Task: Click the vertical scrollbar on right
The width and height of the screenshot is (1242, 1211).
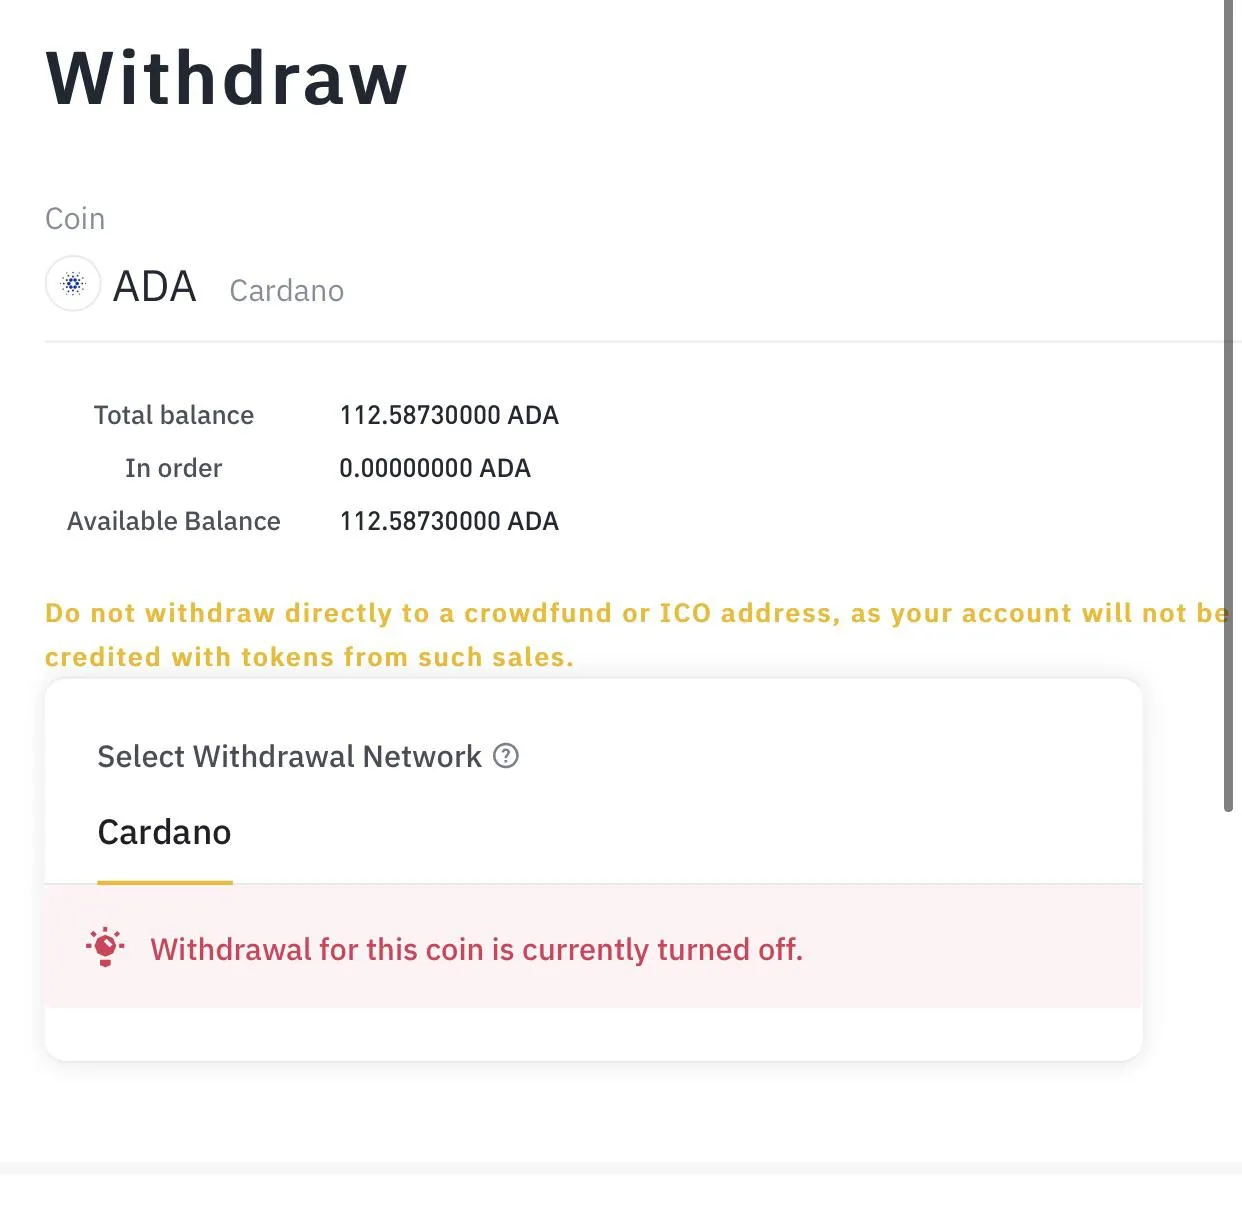Action: 1229,400
